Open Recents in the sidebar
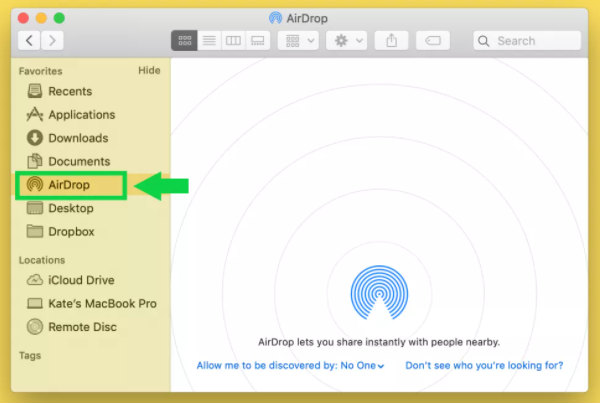 (x=90, y=91)
